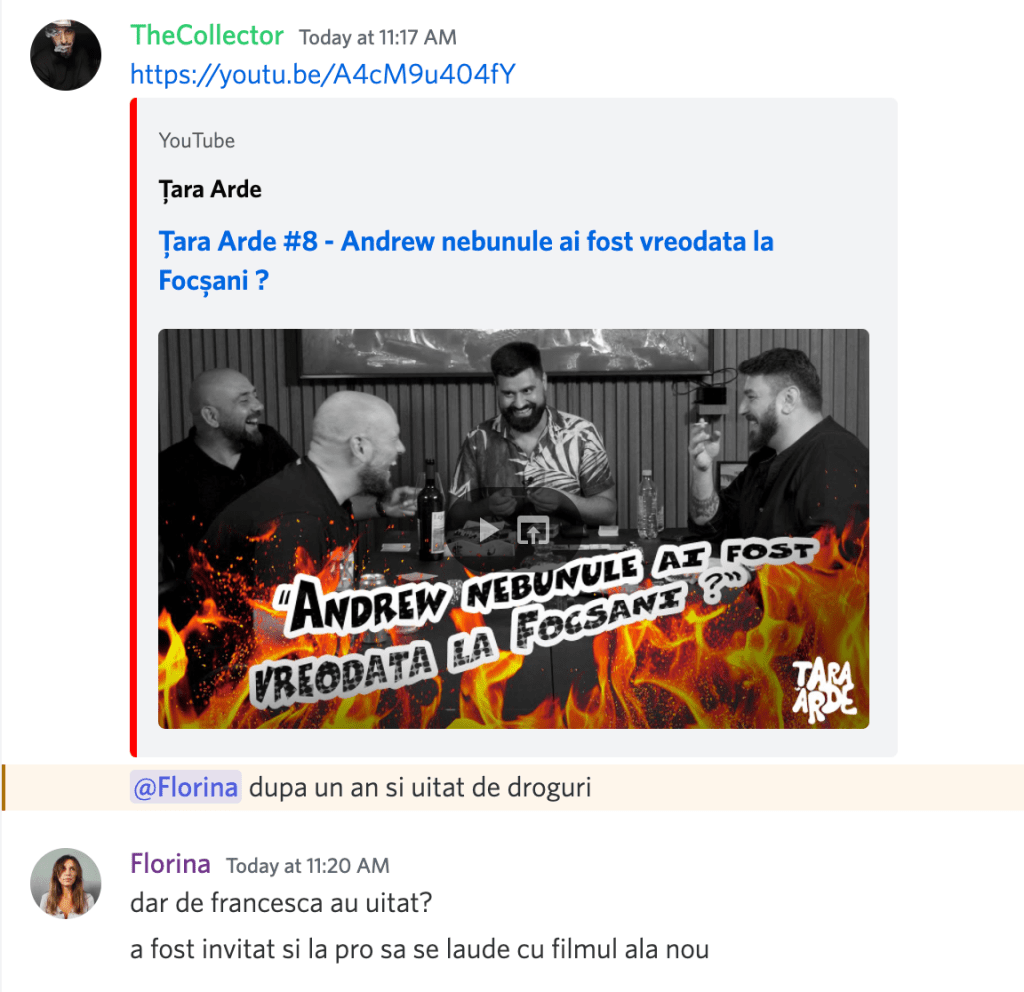This screenshot has width=1024, height=992.
Task: Click the Țara Arde logo in thumbnail
Action: tap(824, 691)
